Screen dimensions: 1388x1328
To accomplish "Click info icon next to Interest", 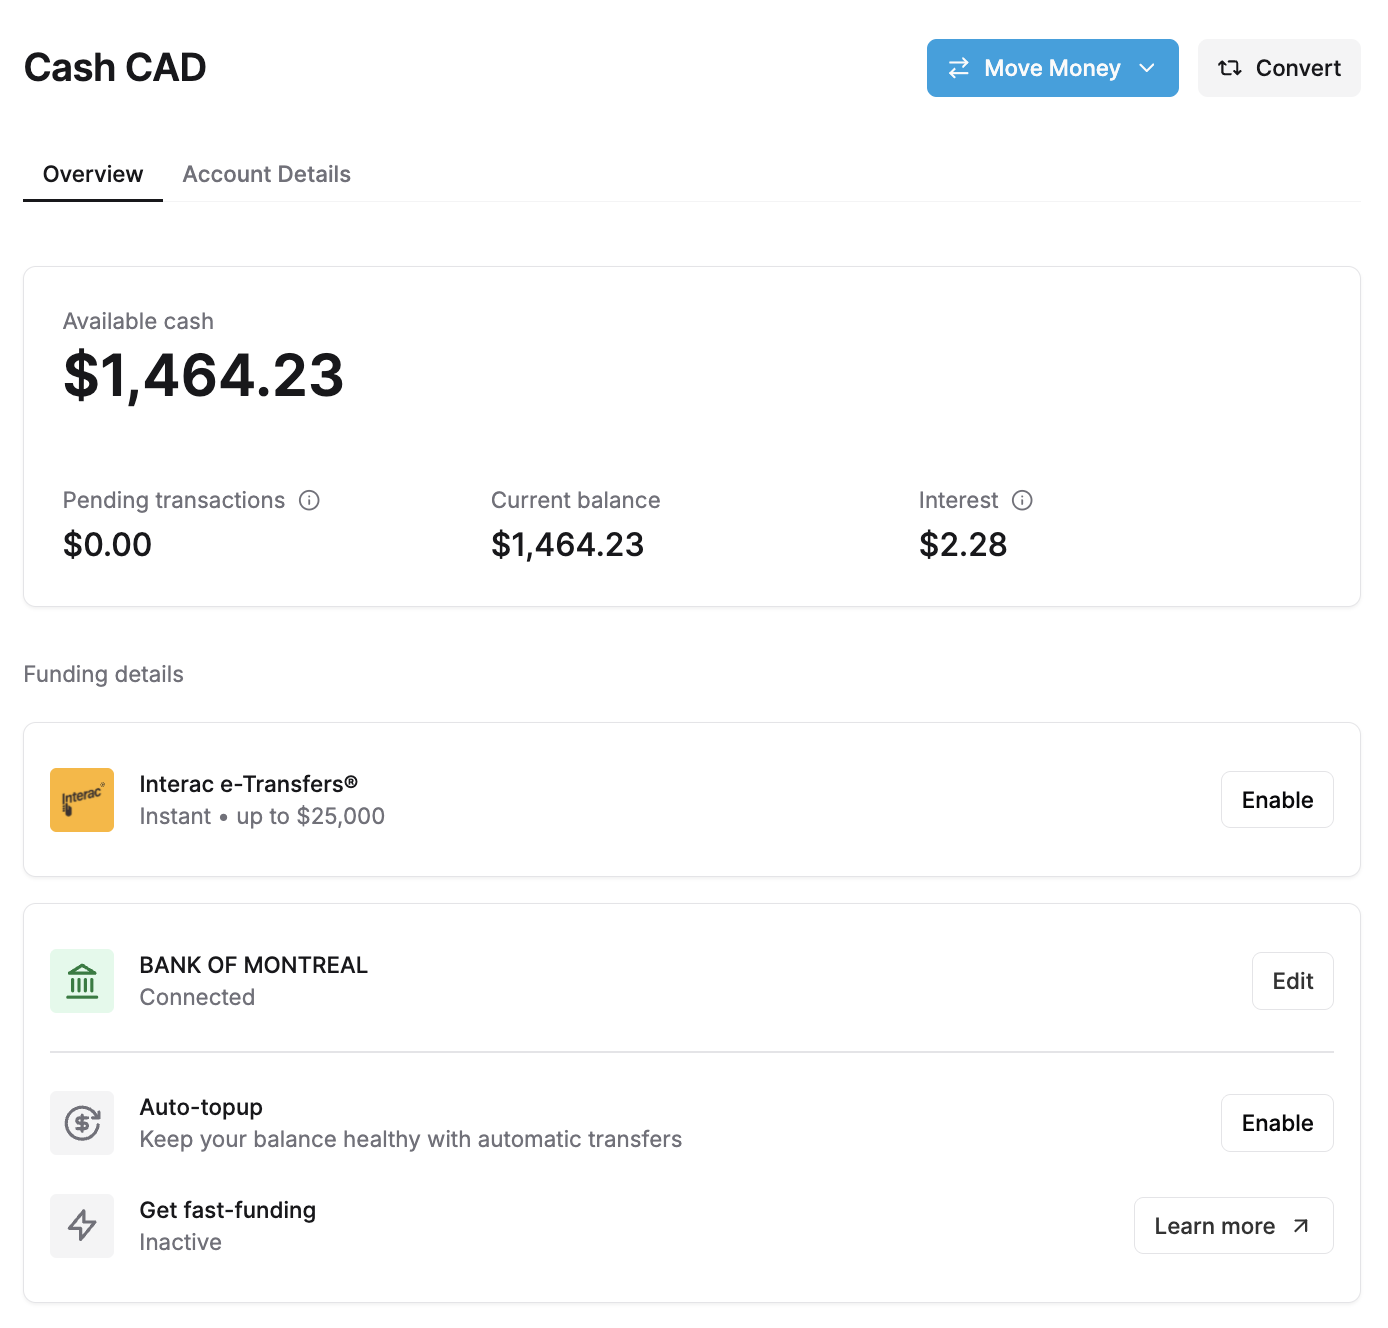I will click(x=1022, y=500).
